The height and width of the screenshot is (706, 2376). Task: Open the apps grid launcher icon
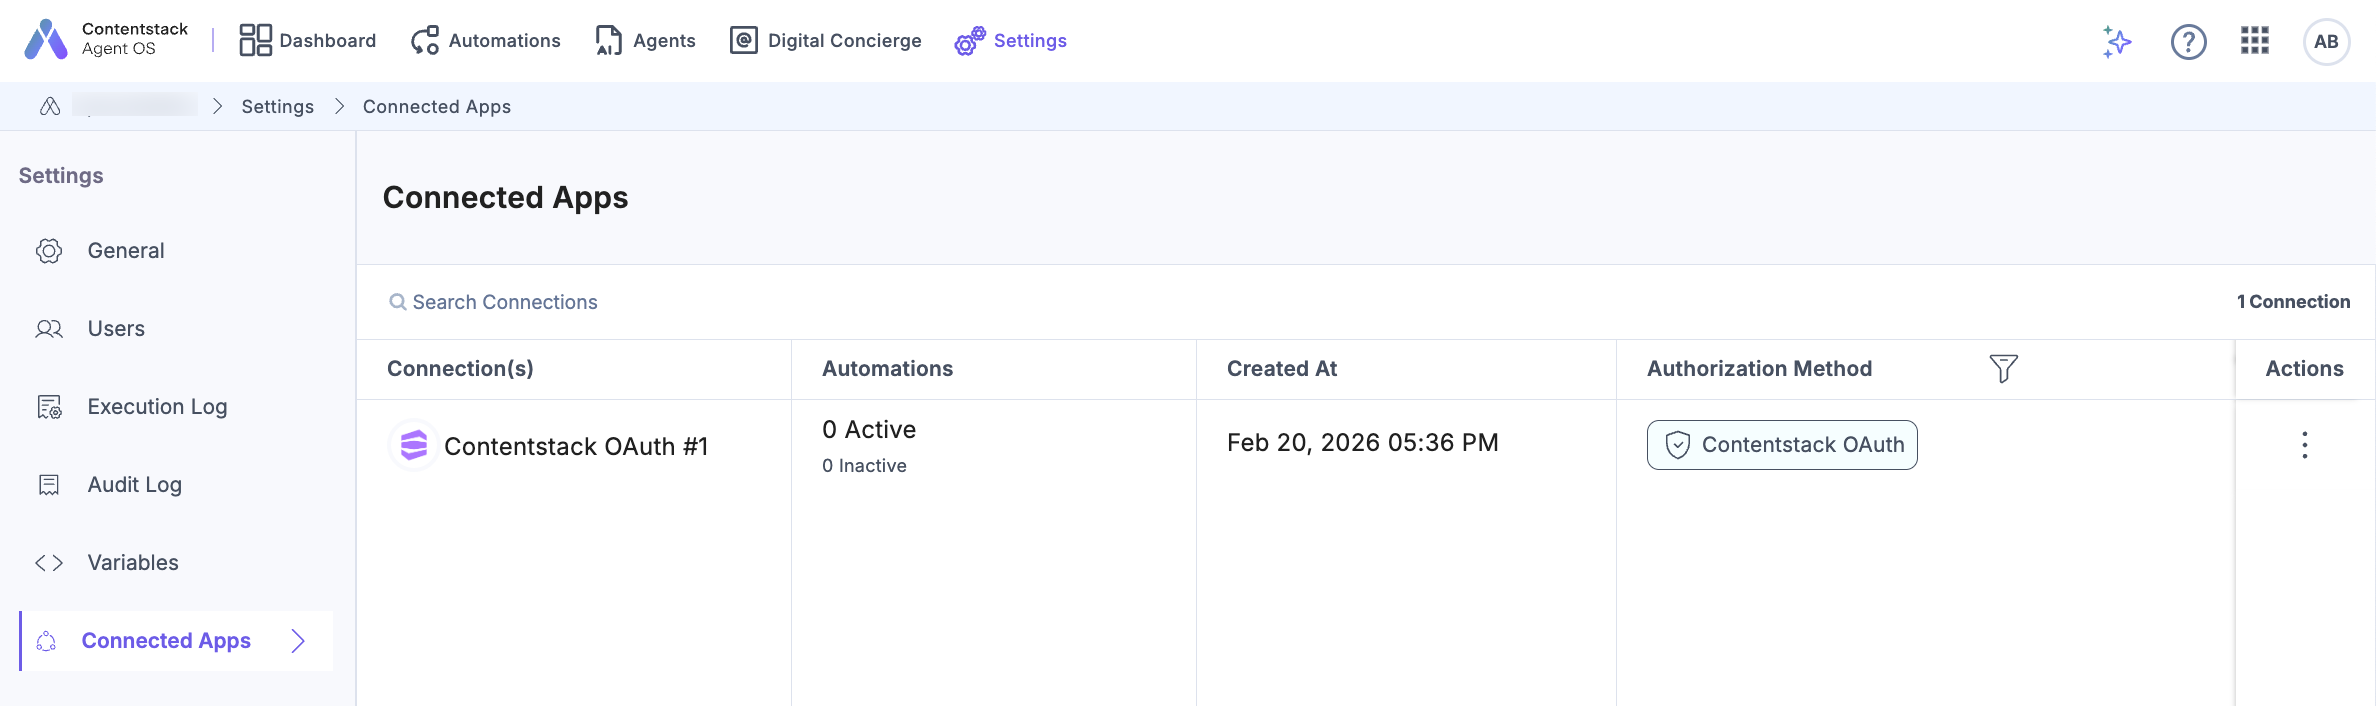(x=2255, y=41)
